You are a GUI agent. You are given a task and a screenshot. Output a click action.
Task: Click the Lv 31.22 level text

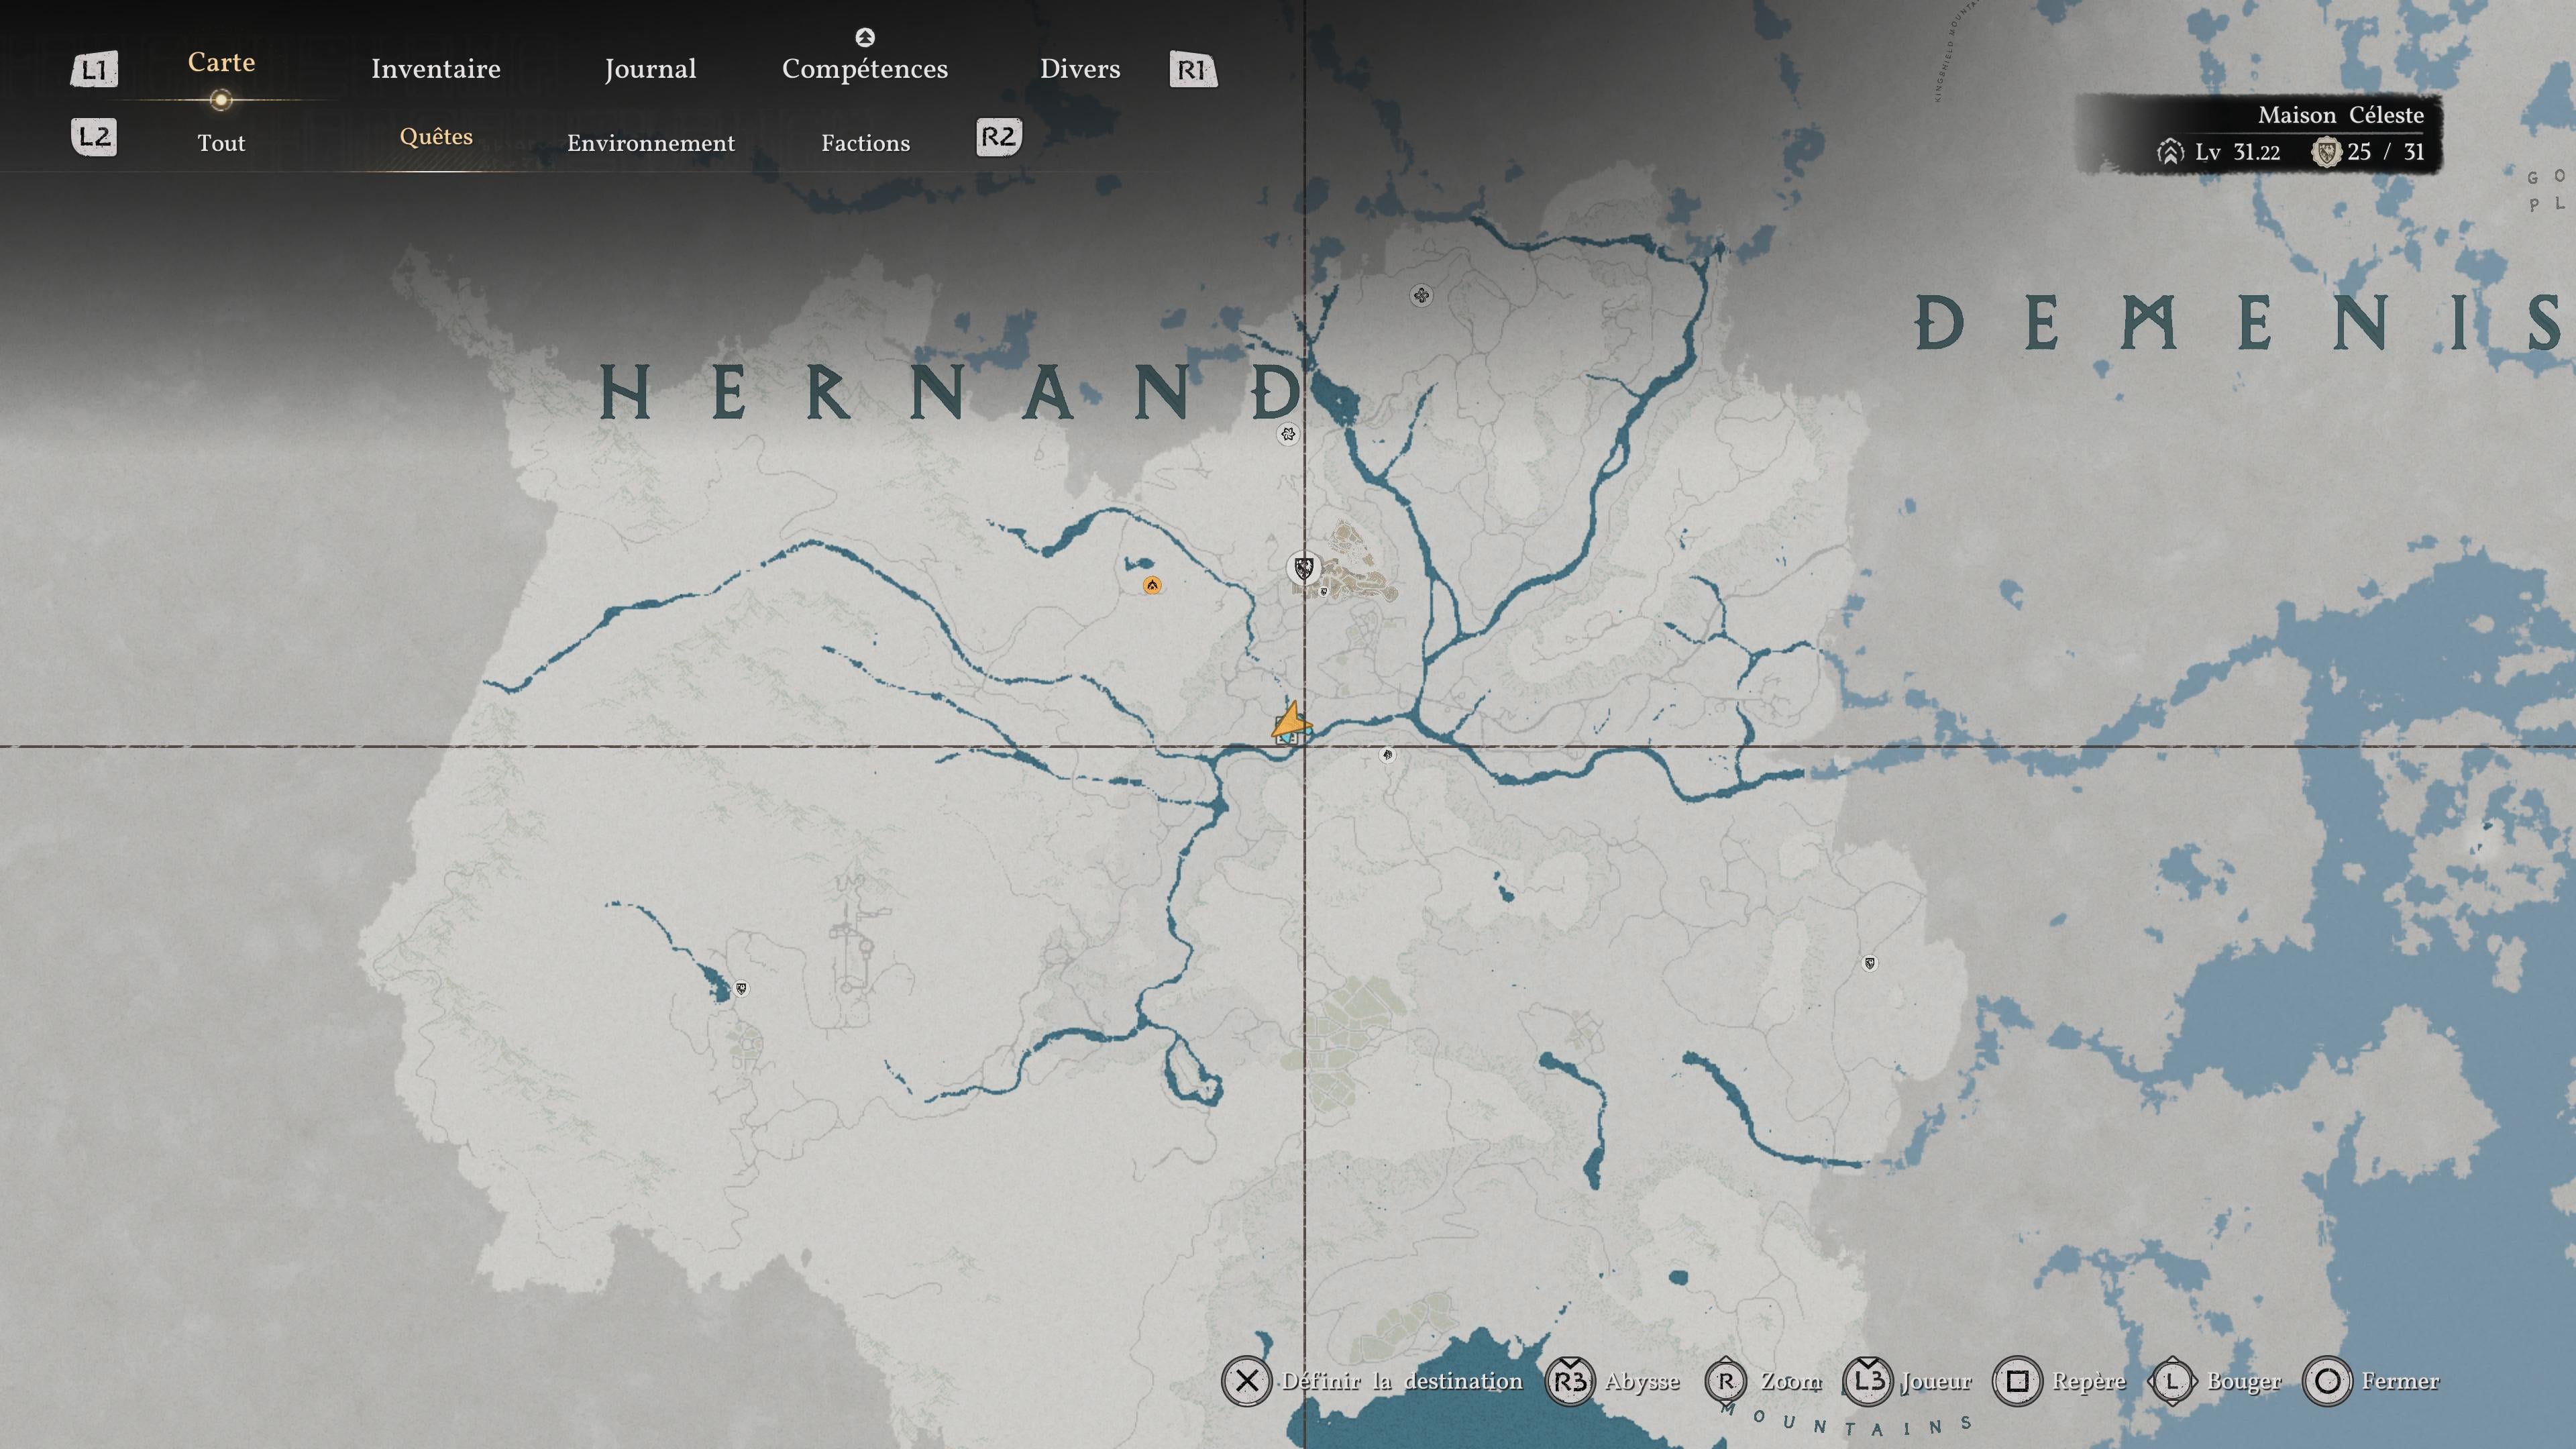point(2238,152)
